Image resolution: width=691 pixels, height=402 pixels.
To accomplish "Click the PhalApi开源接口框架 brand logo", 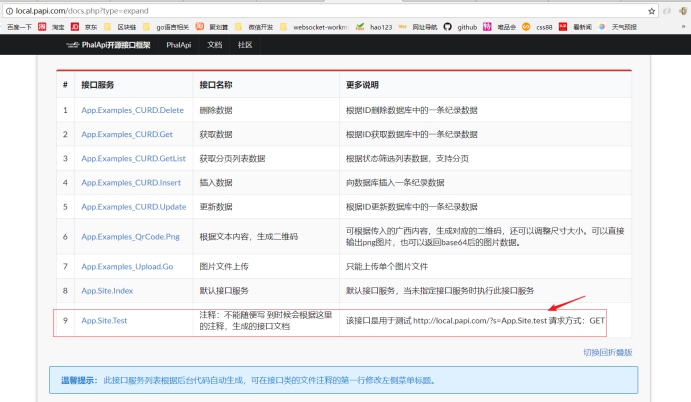I will click(x=108, y=45).
